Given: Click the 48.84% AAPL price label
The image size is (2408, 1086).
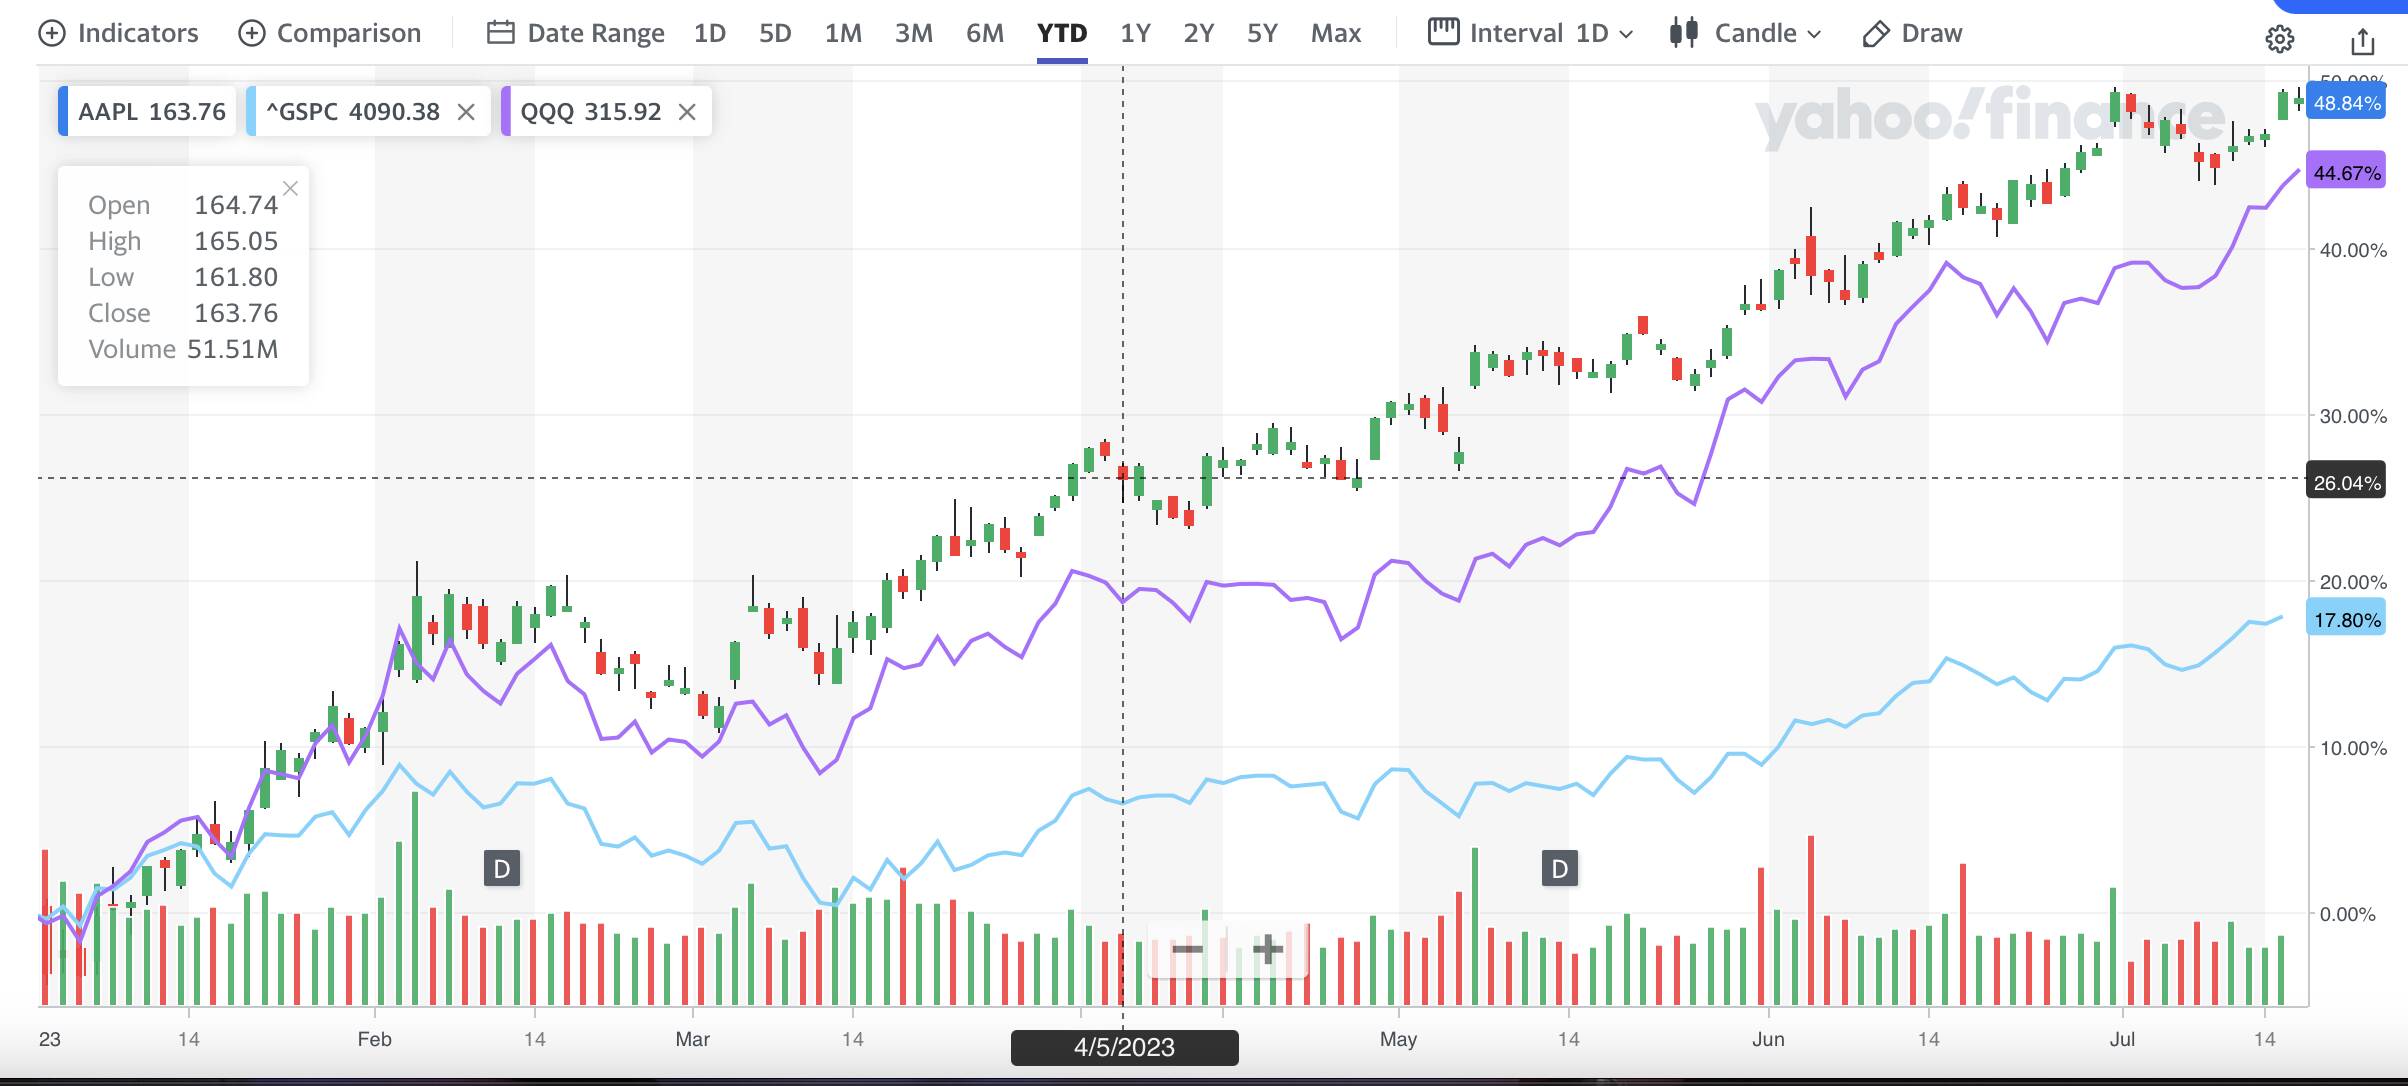Looking at the screenshot, I should pyautogui.click(x=2347, y=103).
